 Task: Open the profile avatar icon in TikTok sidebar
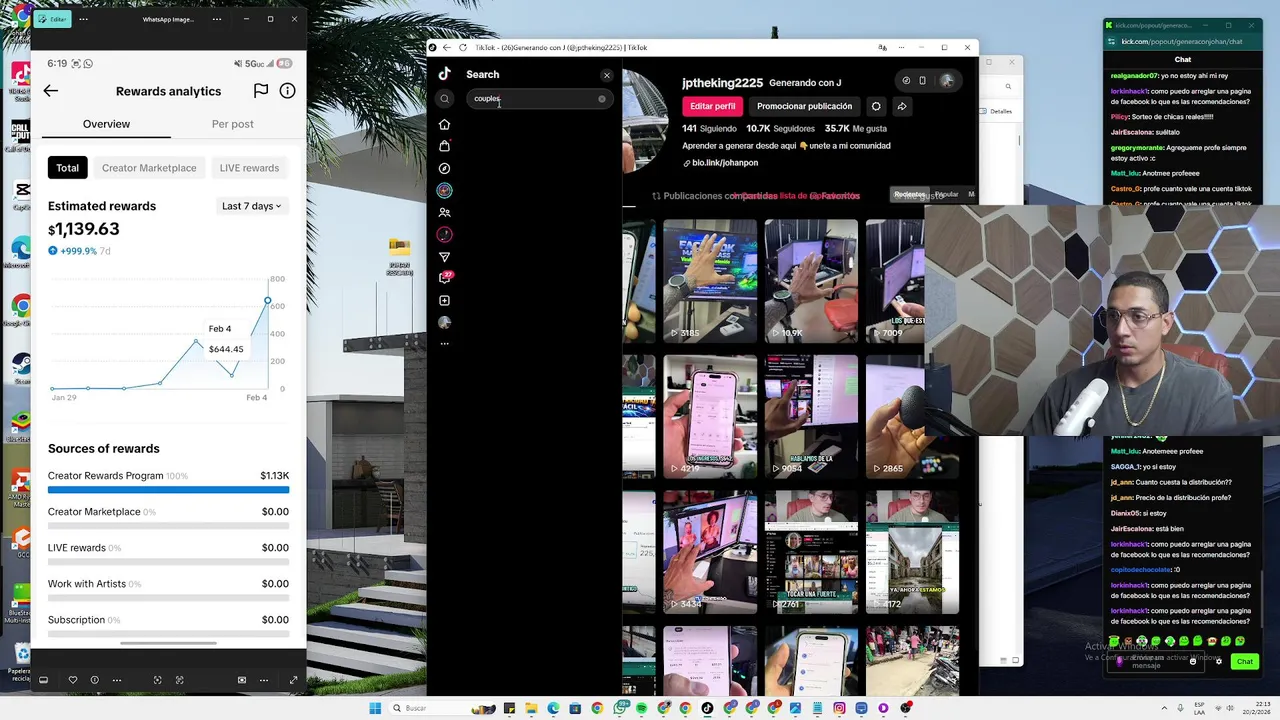[x=444, y=322]
